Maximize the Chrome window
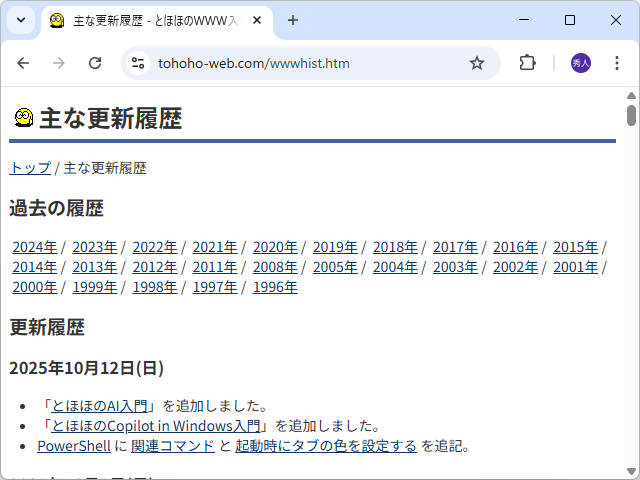This screenshot has width=640, height=480. 570,20
